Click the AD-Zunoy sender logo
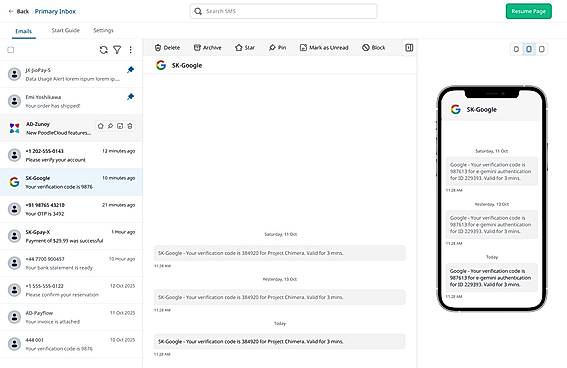Viewport: 567px width, 368px height. [14, 128]
